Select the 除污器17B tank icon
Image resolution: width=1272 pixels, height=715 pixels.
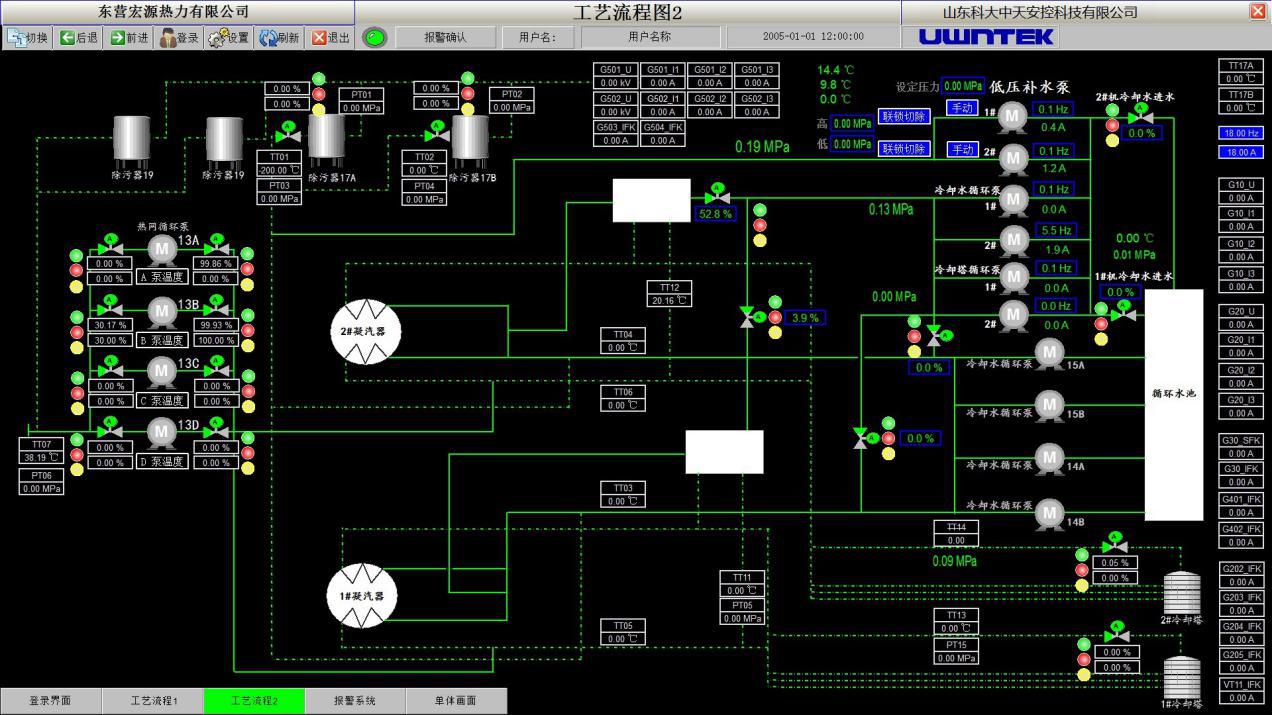point(470,139)
